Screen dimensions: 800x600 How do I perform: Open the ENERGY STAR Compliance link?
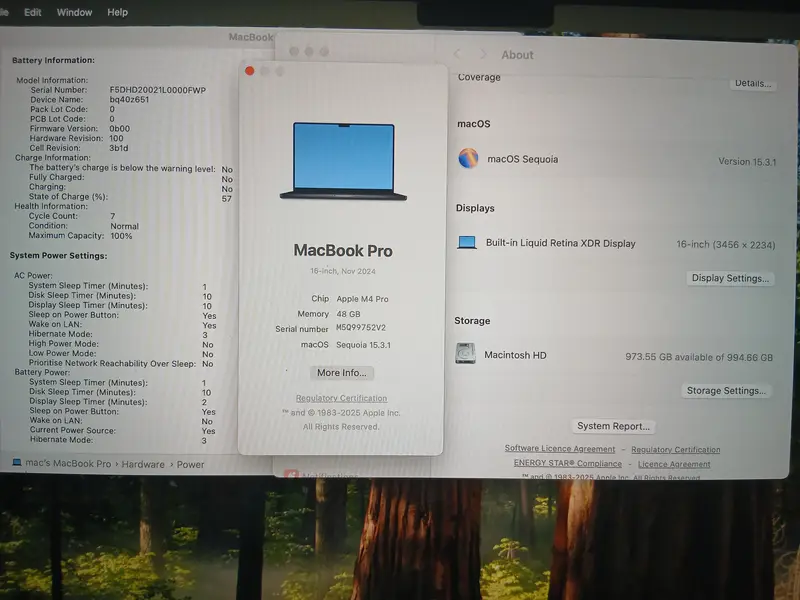click(x=569, y=463)
